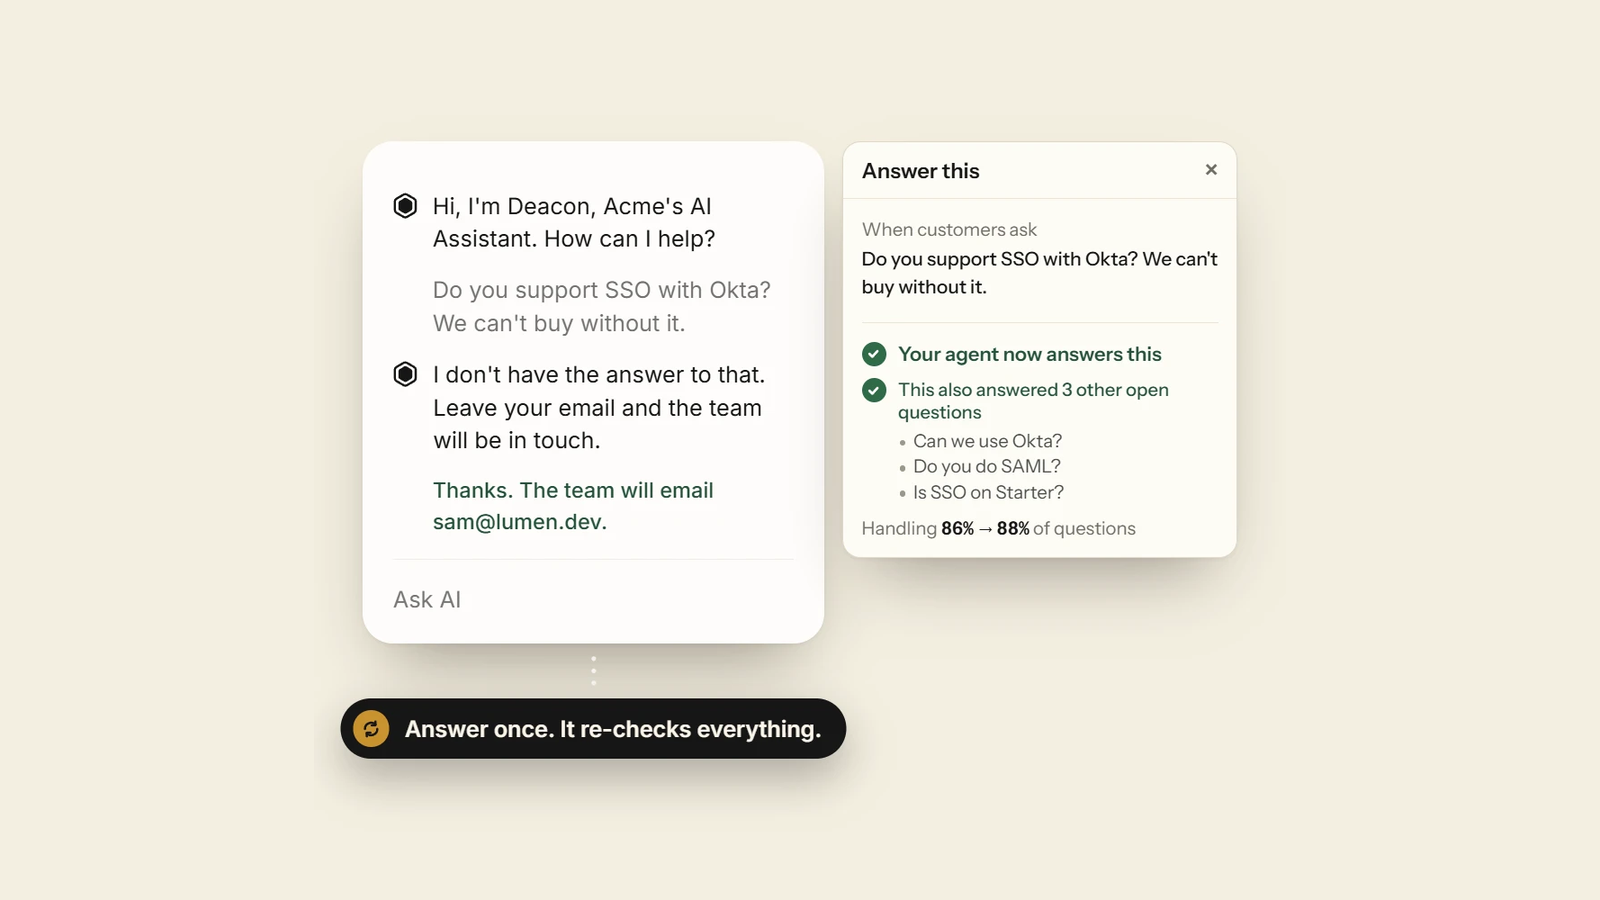Close the Answer this panel
The height and width of the screenshot is (900, 1600).
pyautogui.click(x=1211, y=170)
